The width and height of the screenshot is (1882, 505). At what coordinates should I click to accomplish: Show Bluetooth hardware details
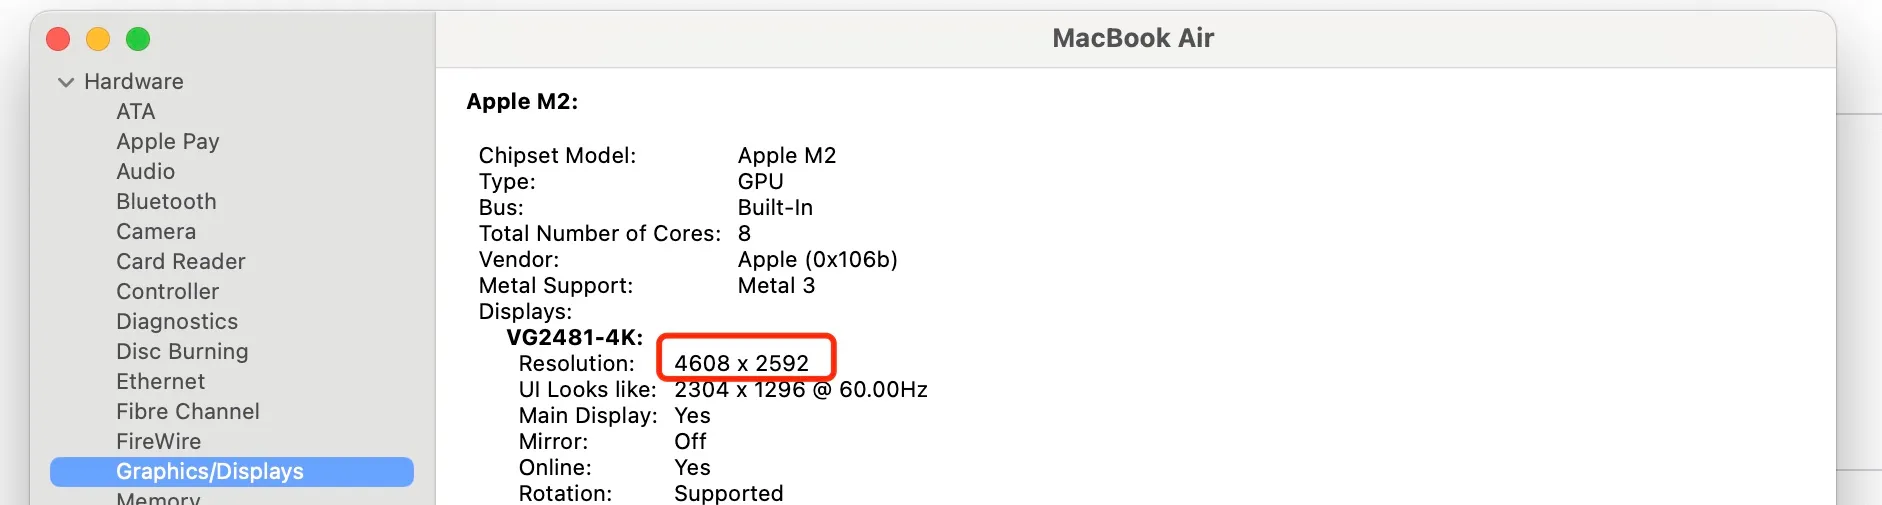(166, 202)
